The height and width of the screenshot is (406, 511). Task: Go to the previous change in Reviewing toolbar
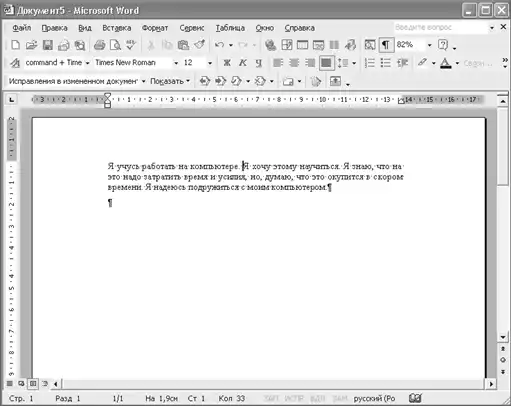(205, 81)
